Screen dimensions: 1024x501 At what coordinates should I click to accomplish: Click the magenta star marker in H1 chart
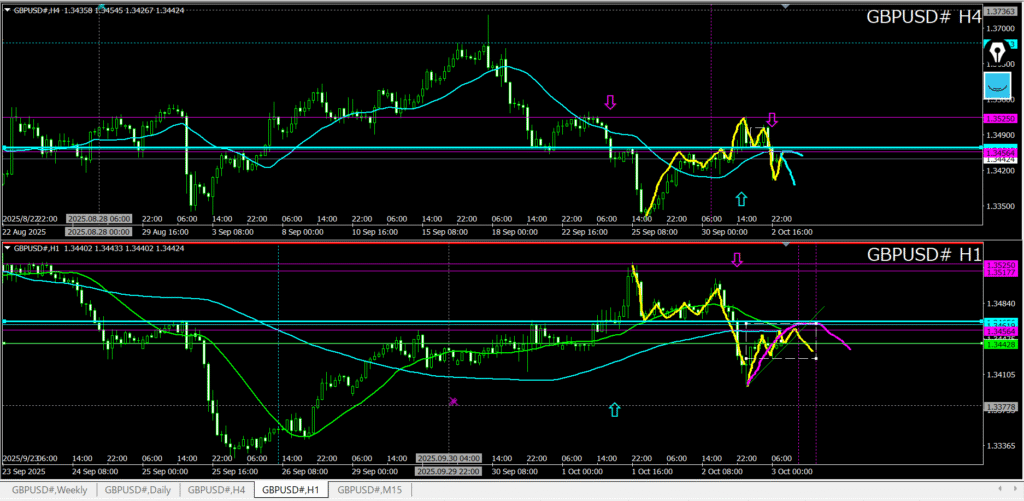(x=453, y=401)
